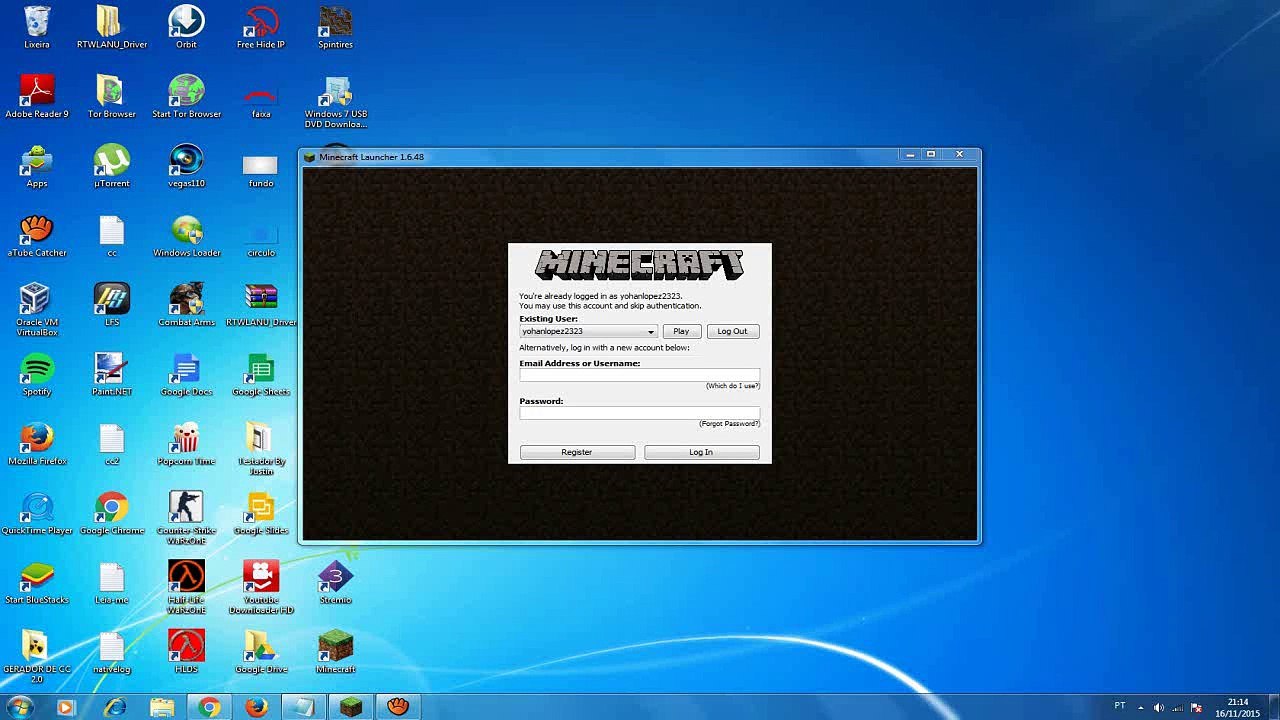Viewport: 1280px width, 720px height.
Task: Open the RTWLANU_Driver folder icon beside Lixeira
Action: [x=111, y=22]
